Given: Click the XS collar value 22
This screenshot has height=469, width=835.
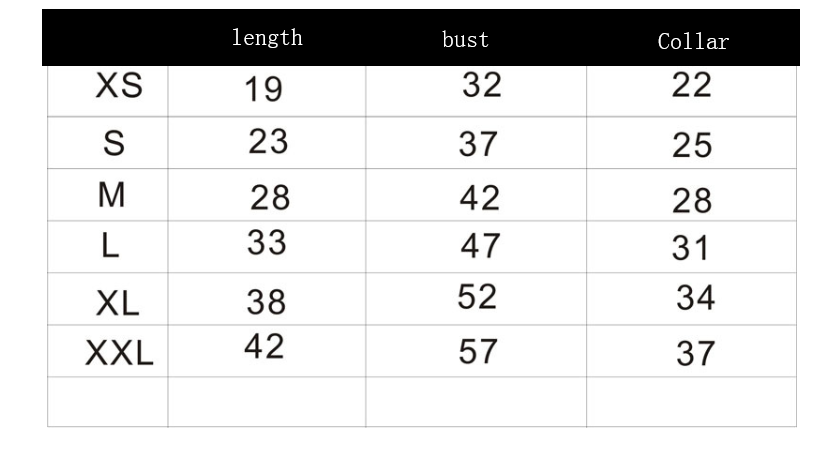Looking at the screenshot, I should (x=691, y=86).
